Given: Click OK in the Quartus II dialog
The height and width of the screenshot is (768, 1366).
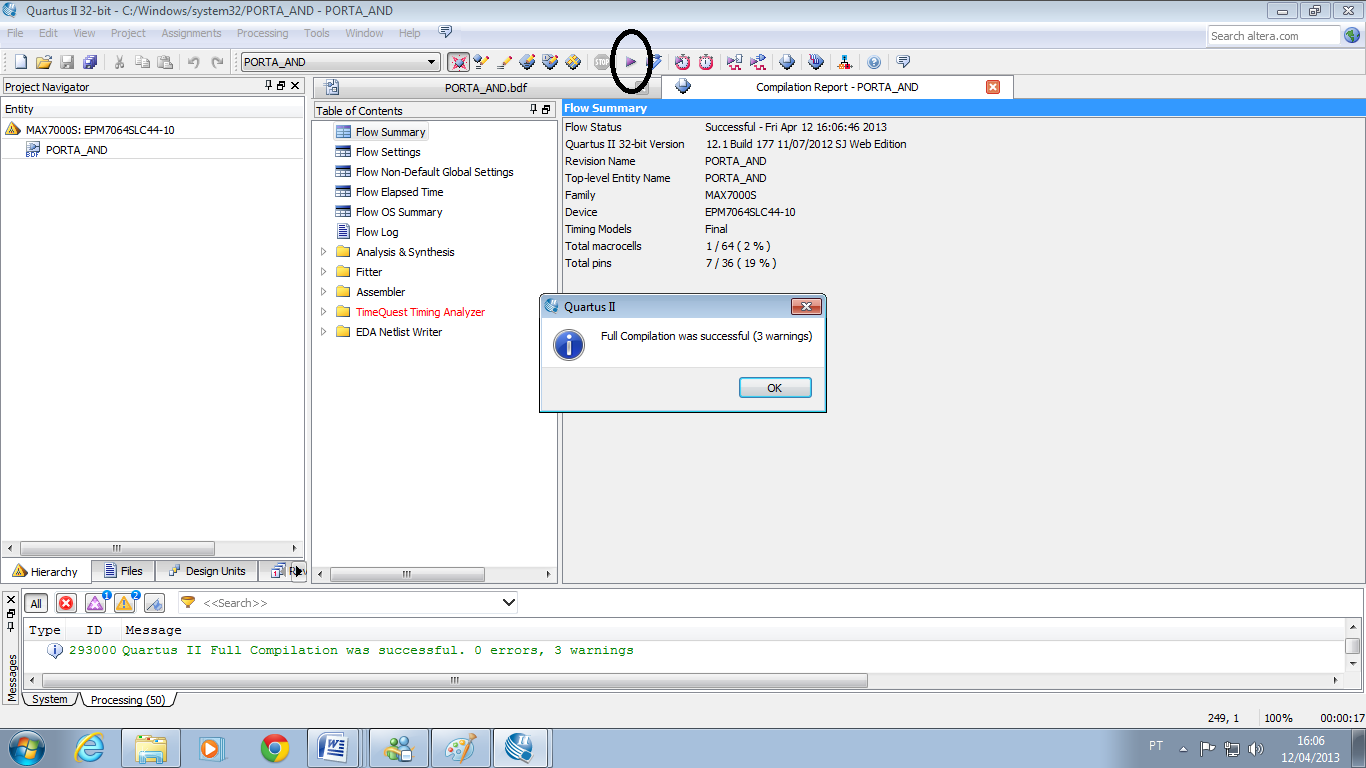Looking at the screenshot, I should click(775, 388).
